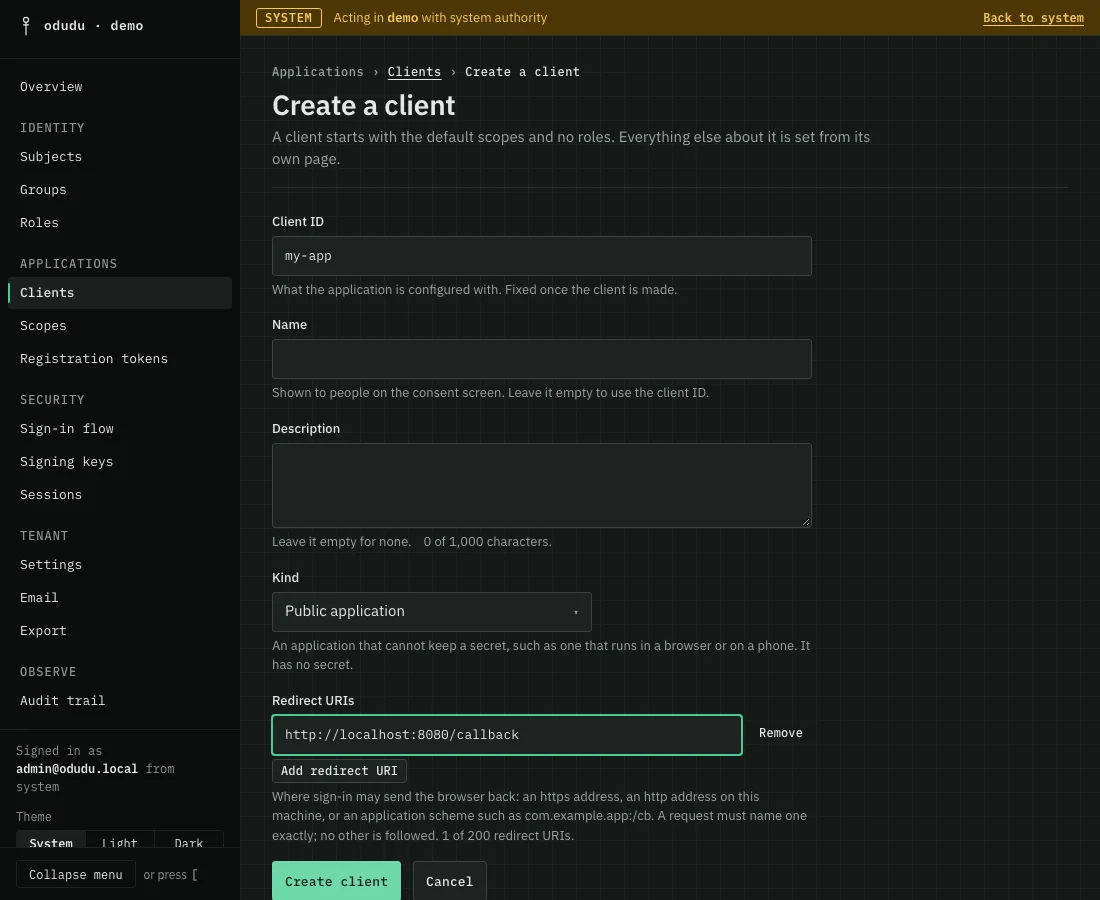Switch theme to Light
This screenshot has height=900, width=1100.
(x=119, y=840)
